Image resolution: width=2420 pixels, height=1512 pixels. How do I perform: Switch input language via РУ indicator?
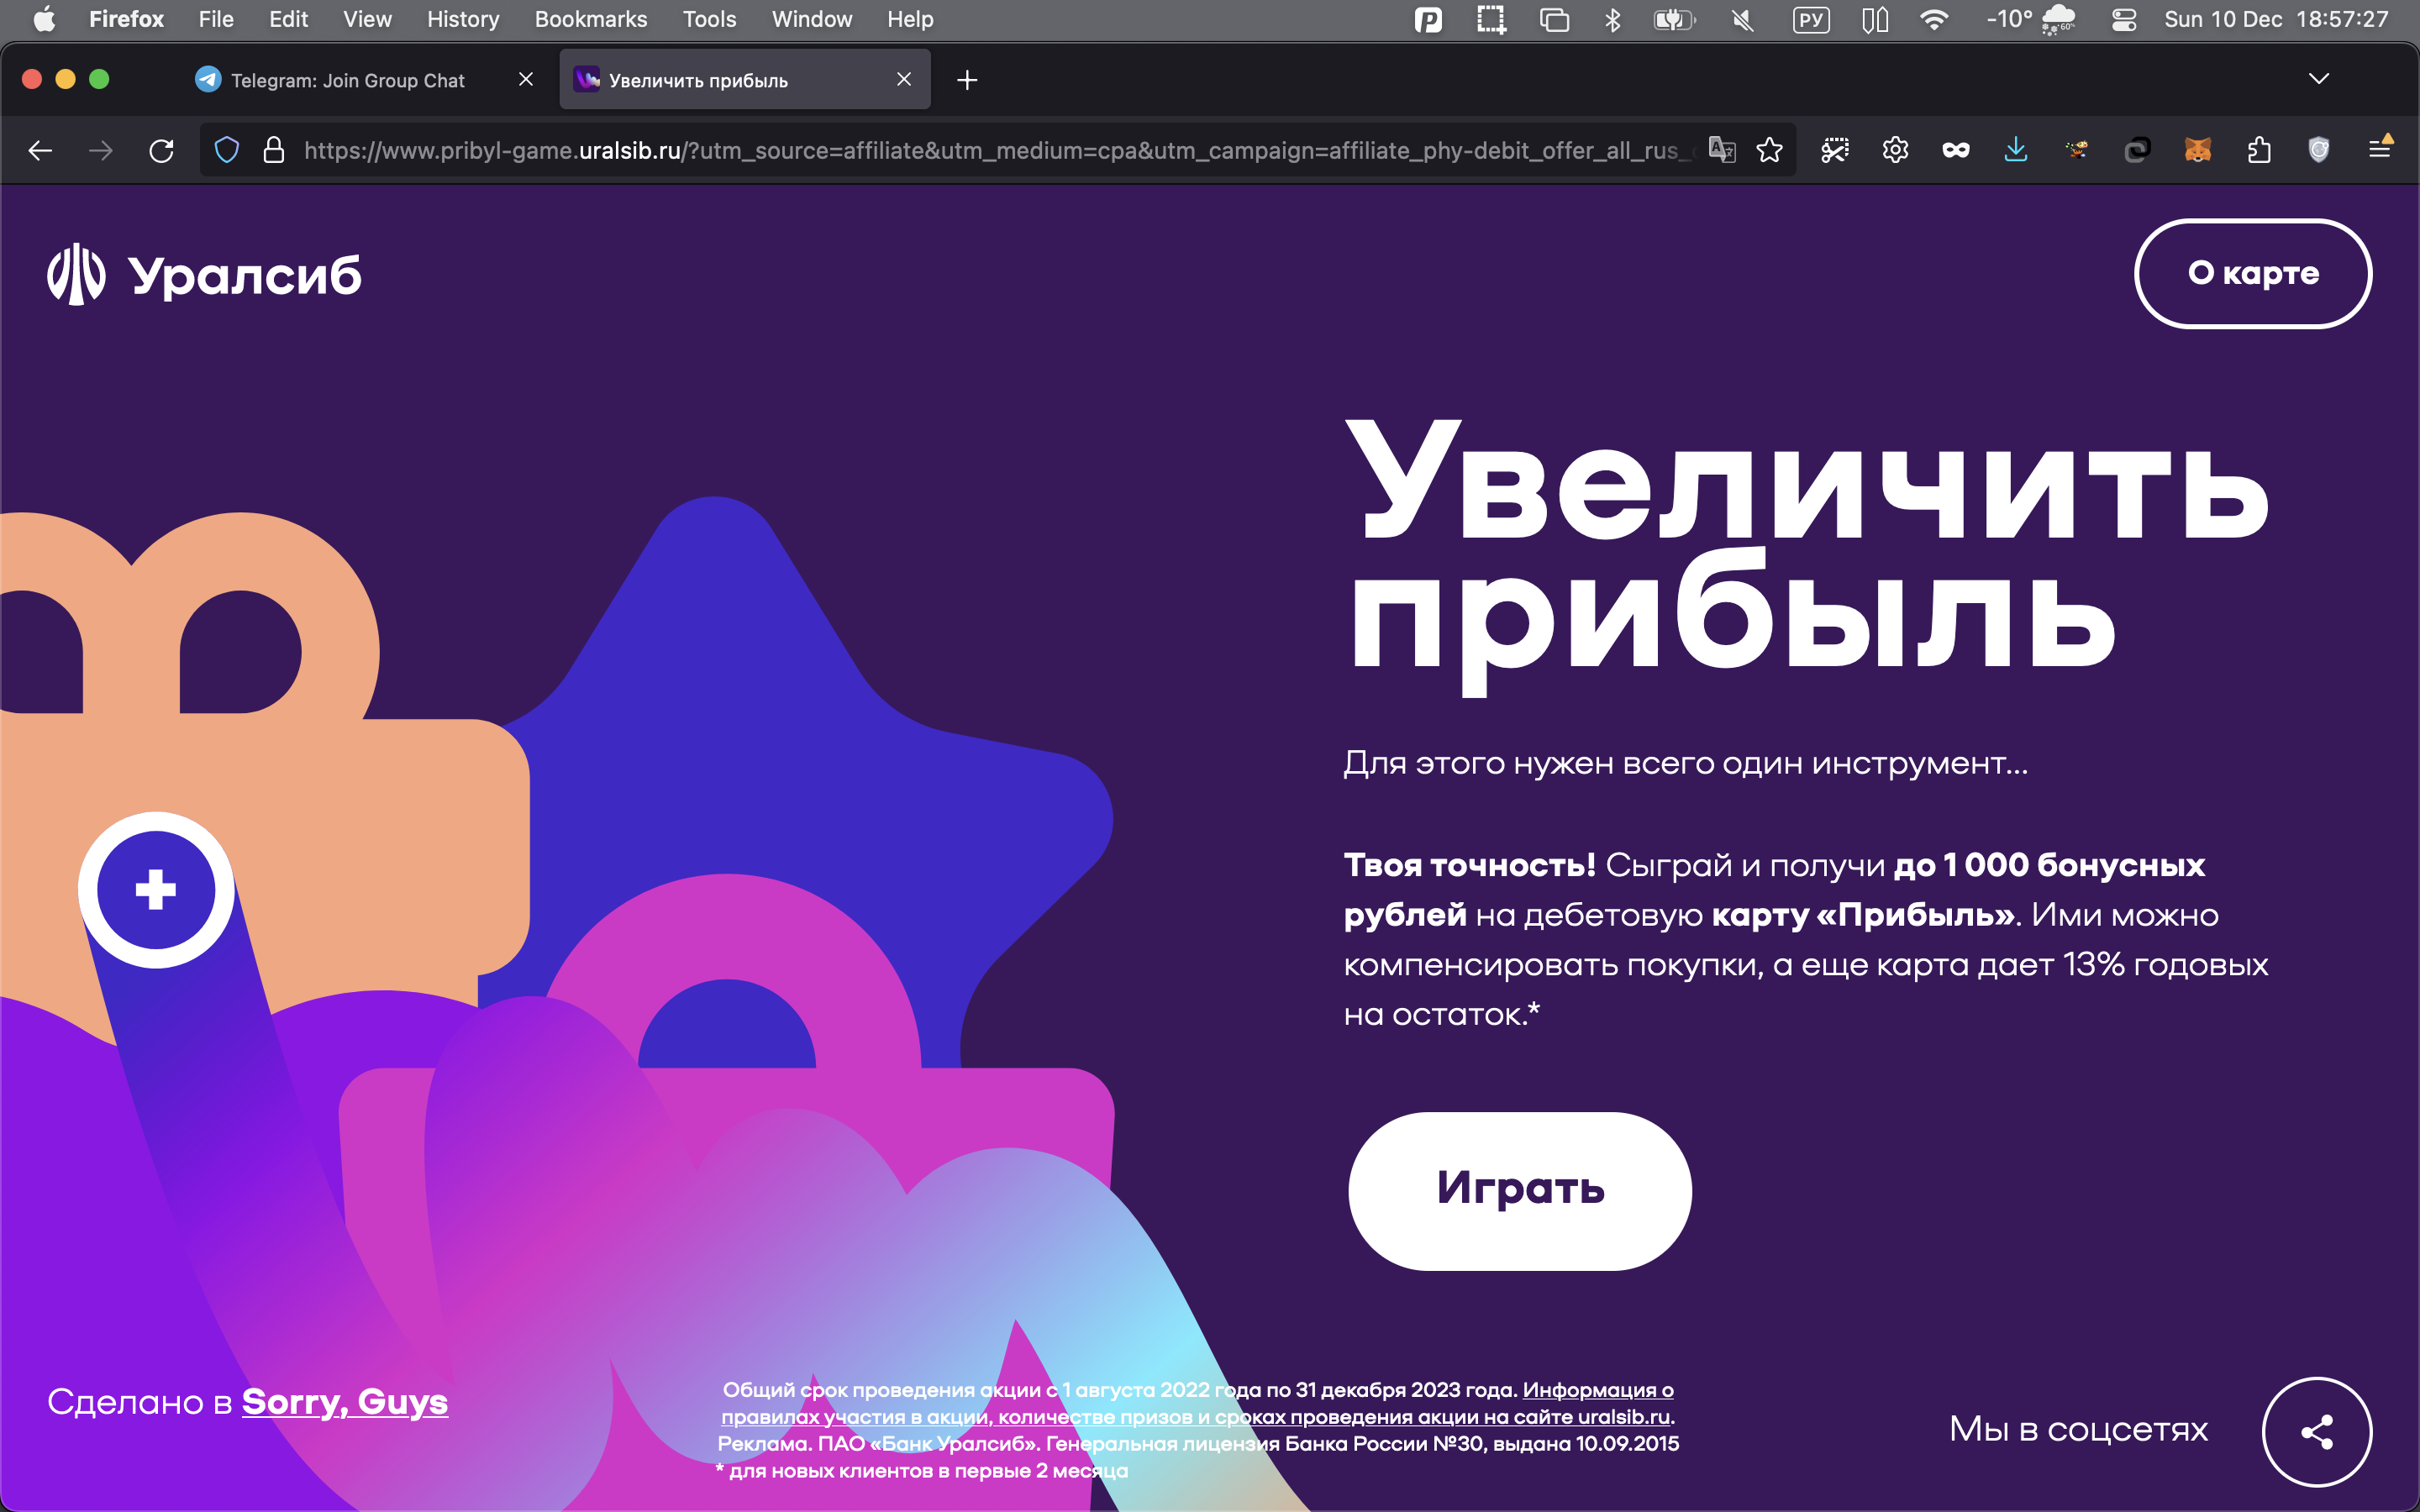pos(1810,19)
